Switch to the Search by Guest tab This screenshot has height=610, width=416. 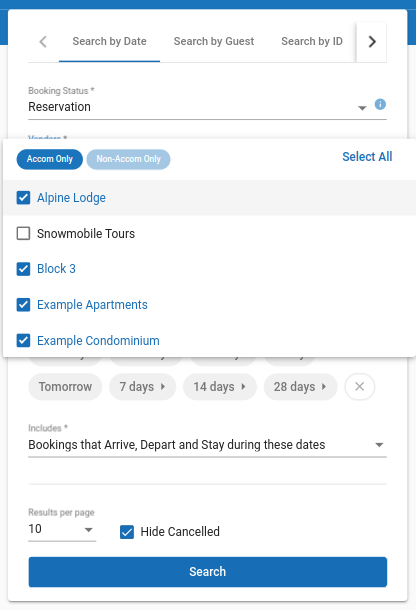[x=214, y=41]
